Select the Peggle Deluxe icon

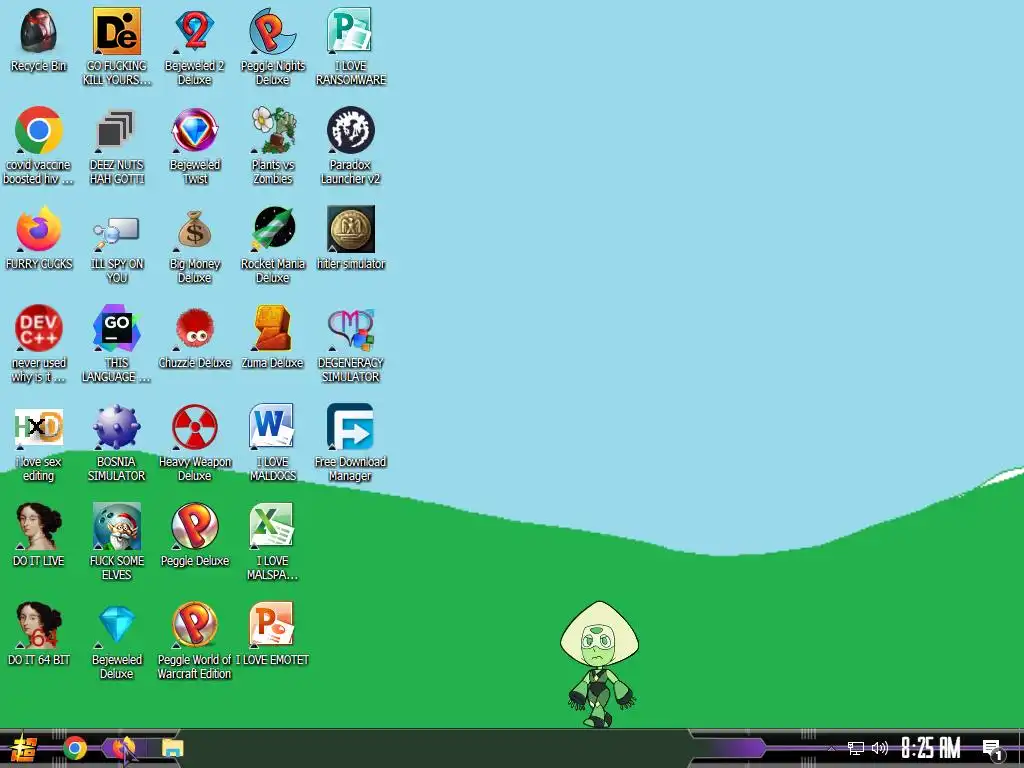tap(195, 526)
